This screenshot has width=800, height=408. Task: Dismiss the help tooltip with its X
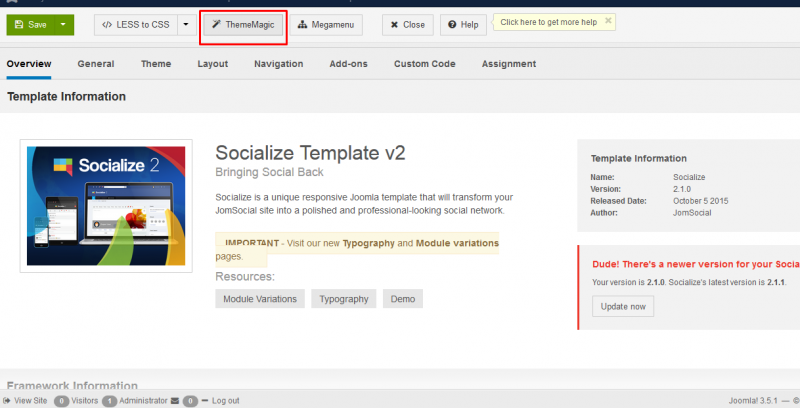click(x=608, y=20)
